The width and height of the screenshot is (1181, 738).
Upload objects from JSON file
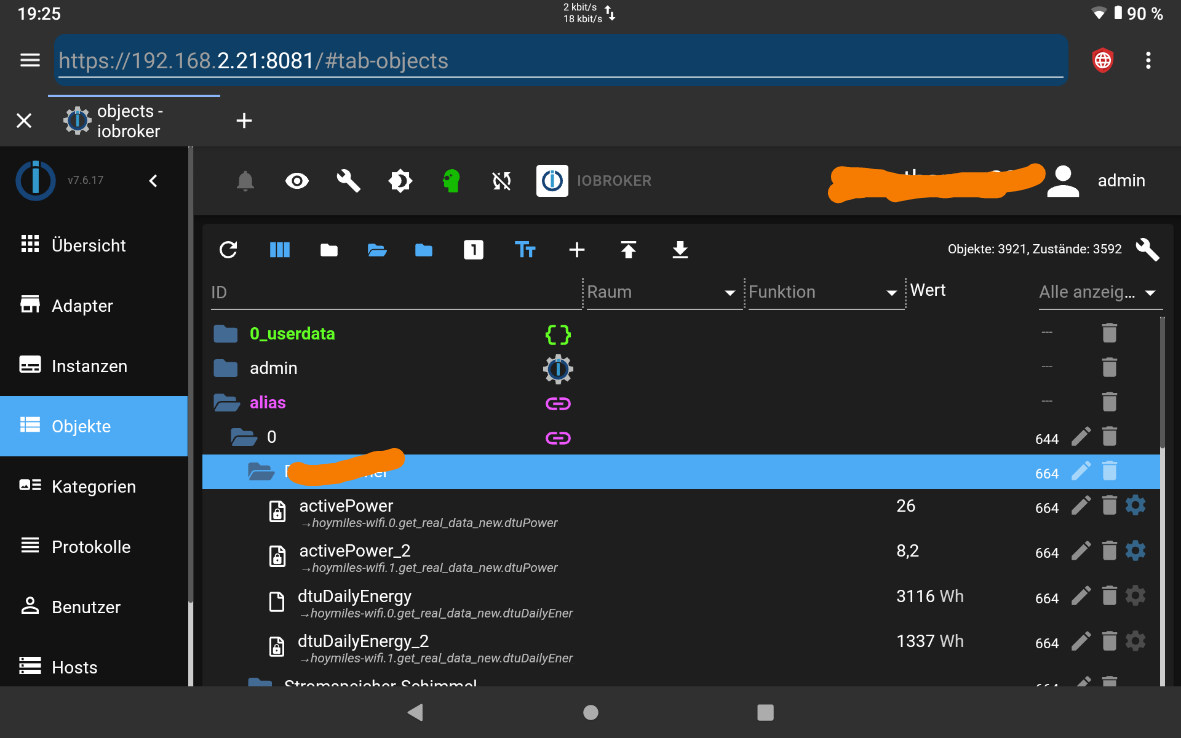[628, 250]
